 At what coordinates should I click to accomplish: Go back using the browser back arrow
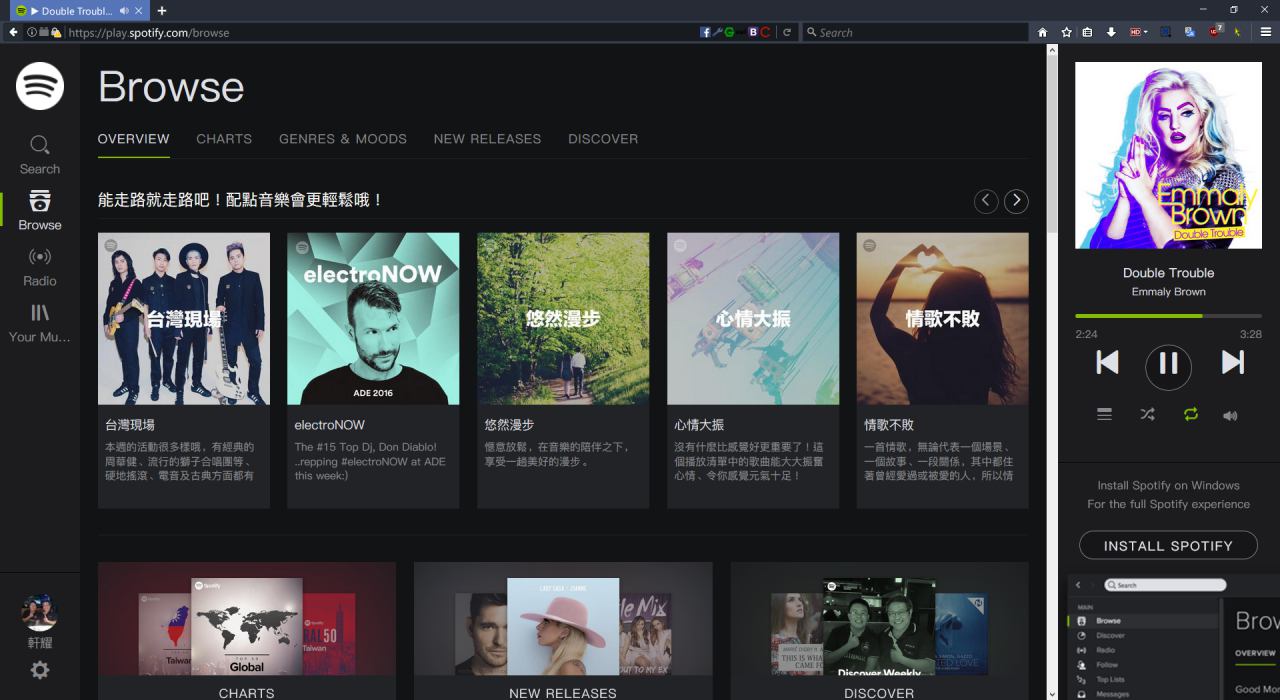(13, 32)
